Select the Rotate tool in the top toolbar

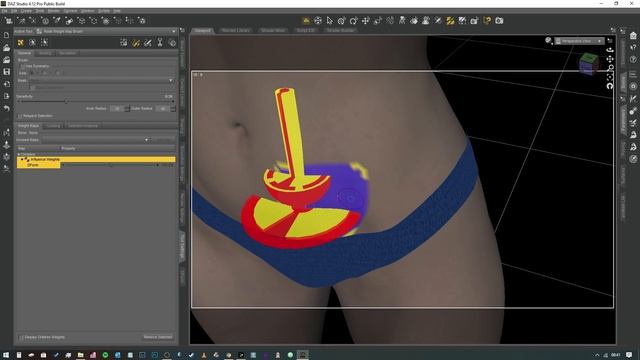353,20
